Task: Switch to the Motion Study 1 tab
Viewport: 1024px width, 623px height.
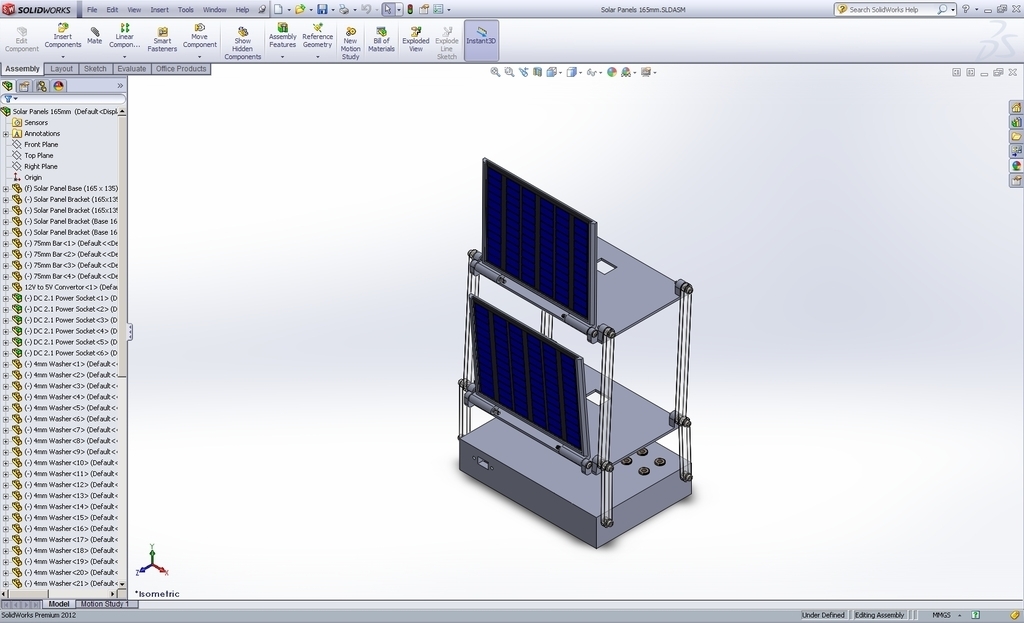Action: [x=104, y=604]
